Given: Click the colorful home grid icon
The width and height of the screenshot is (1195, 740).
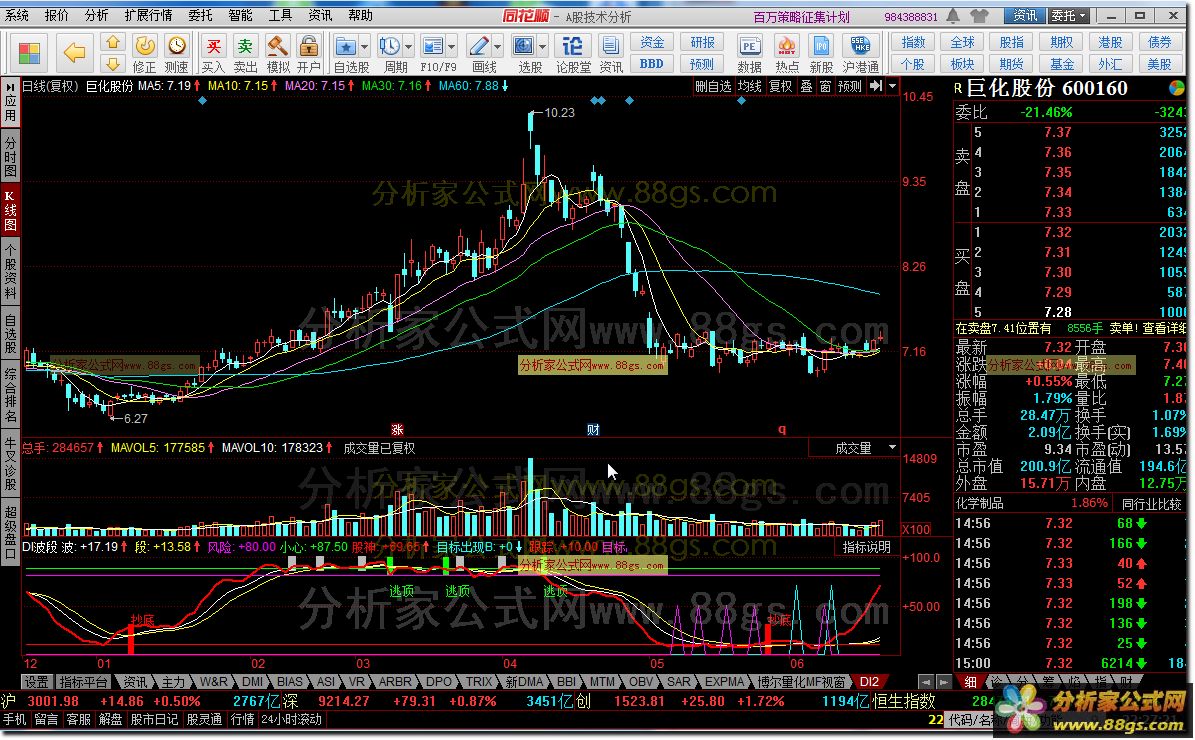Looking at the screenshot, I should [x=29, y=53].
